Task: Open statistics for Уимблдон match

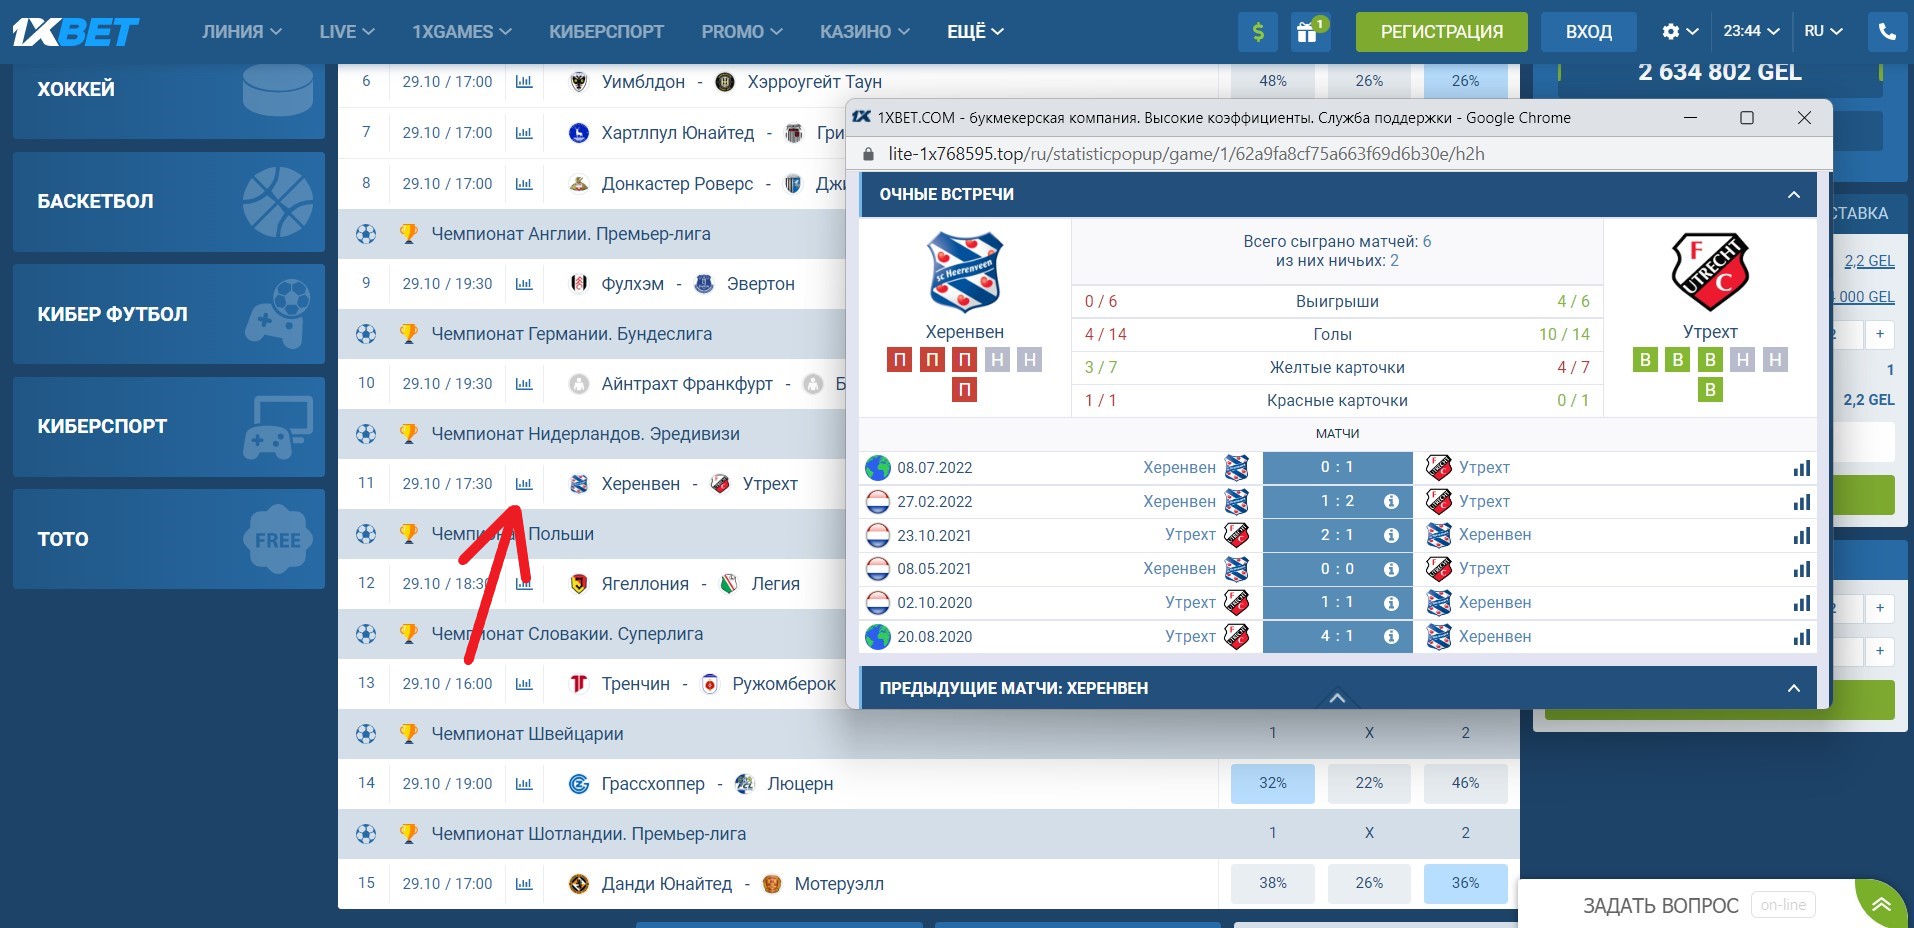Action: pyautogui.click(x=524, y=82)
